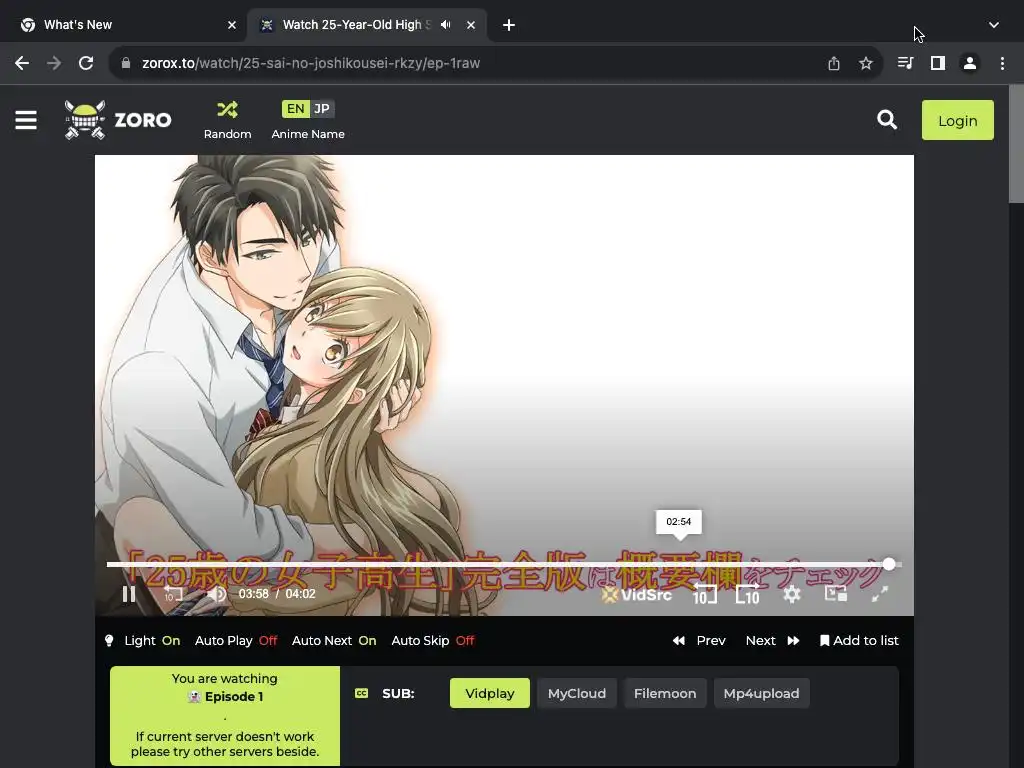Click the VidSrc logo in player
This screenshot has width=1024, height=768.
pos(636,594)
